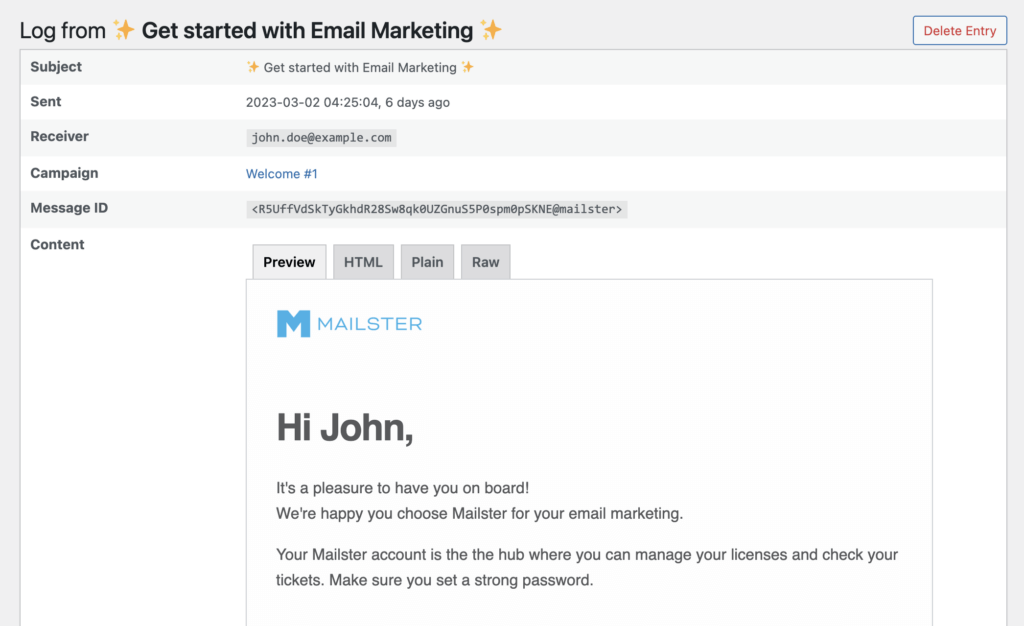Screen dimensions: 1024x626
Task: Click the Subject row label
Action: pos(56,67)
